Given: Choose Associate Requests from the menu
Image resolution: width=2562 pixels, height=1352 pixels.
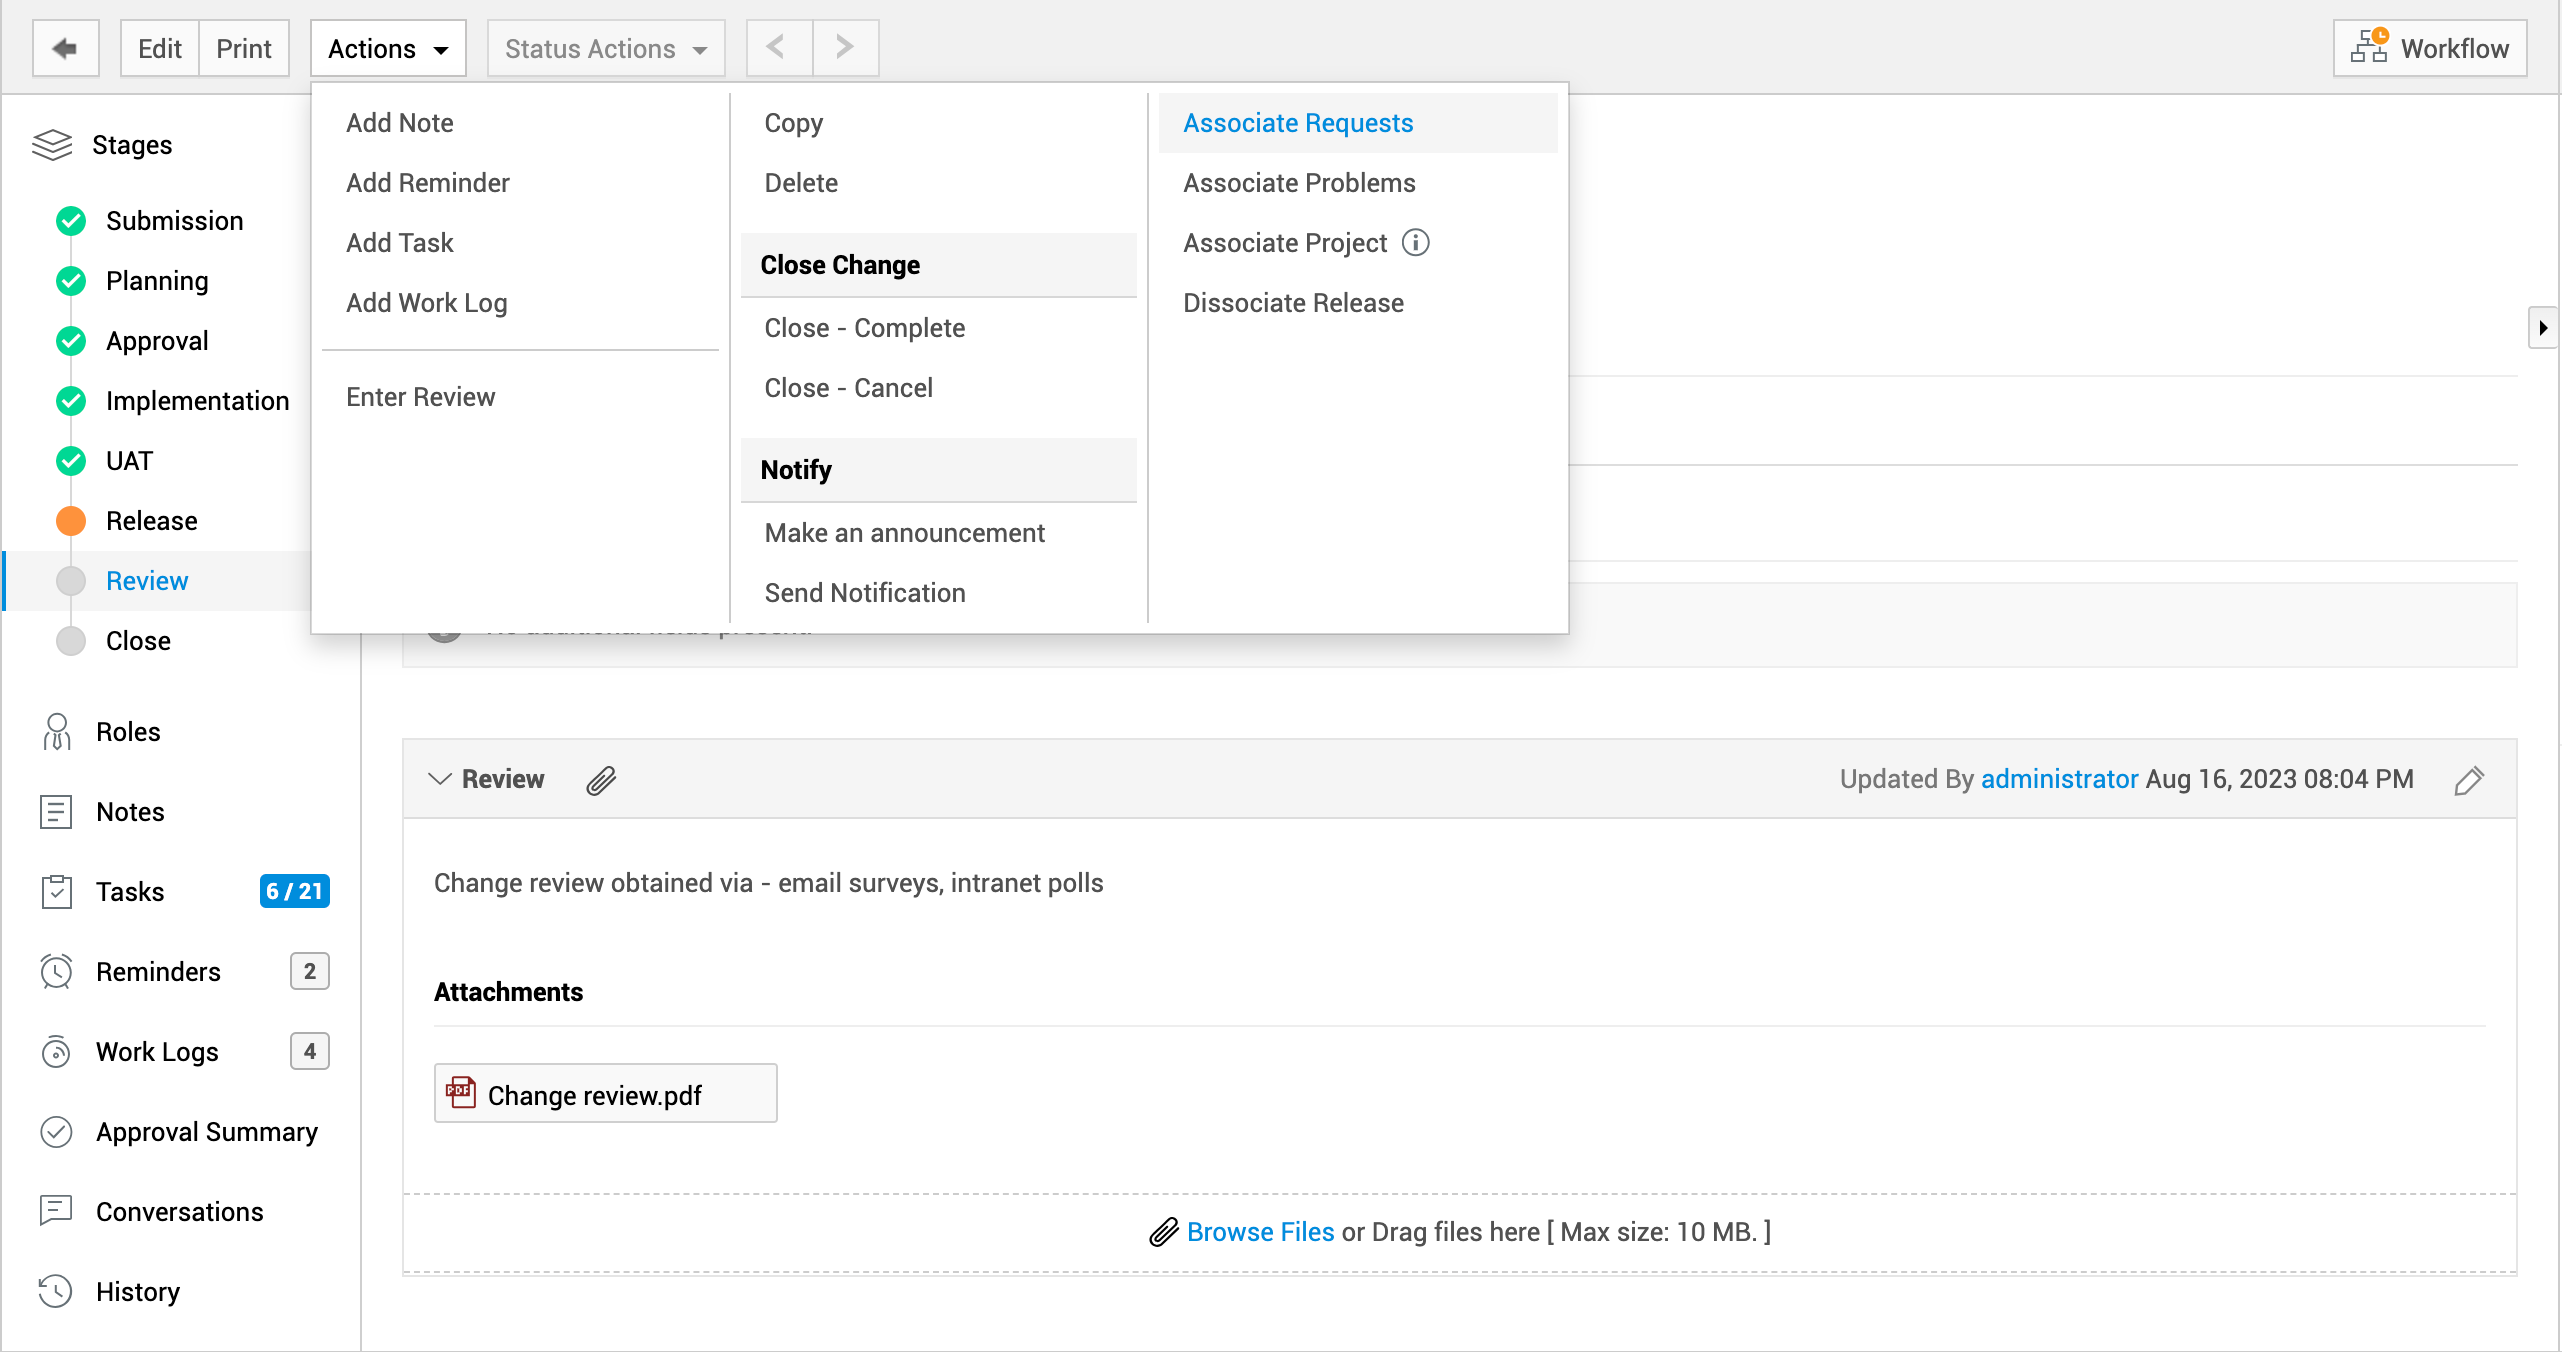Looking at the screenshot, I should pos(1298,123).
